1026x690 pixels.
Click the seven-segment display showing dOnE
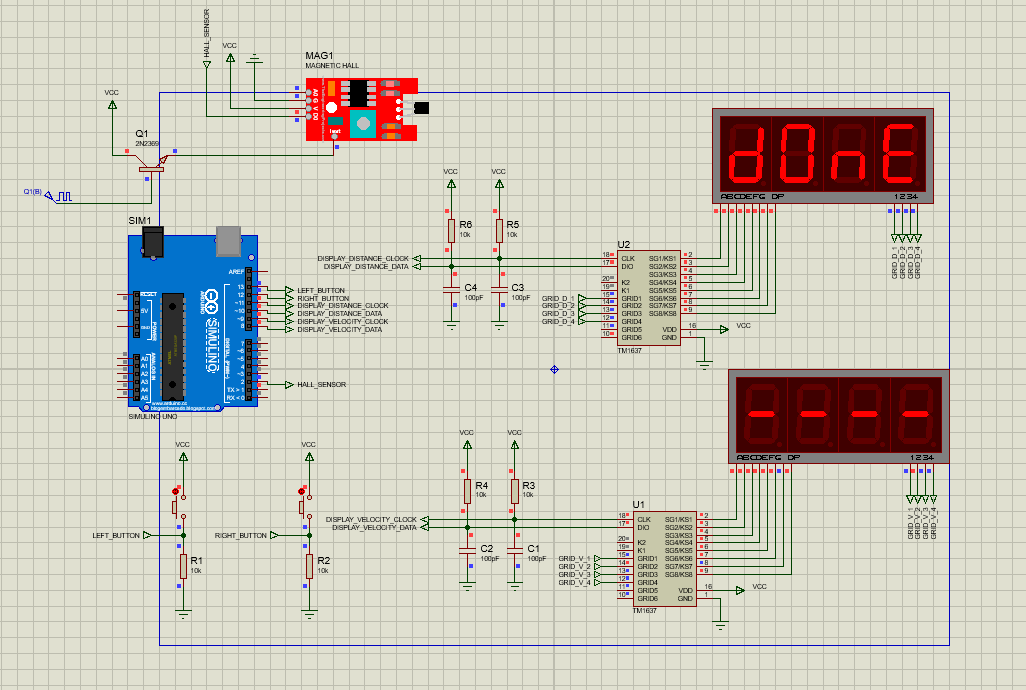tap(823, 156)
